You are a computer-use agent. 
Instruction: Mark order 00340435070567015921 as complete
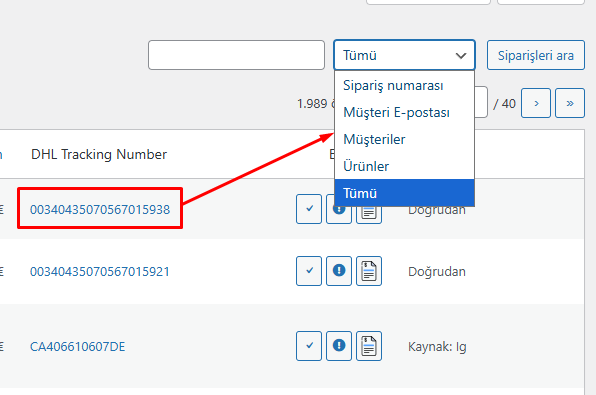[309, 271]
